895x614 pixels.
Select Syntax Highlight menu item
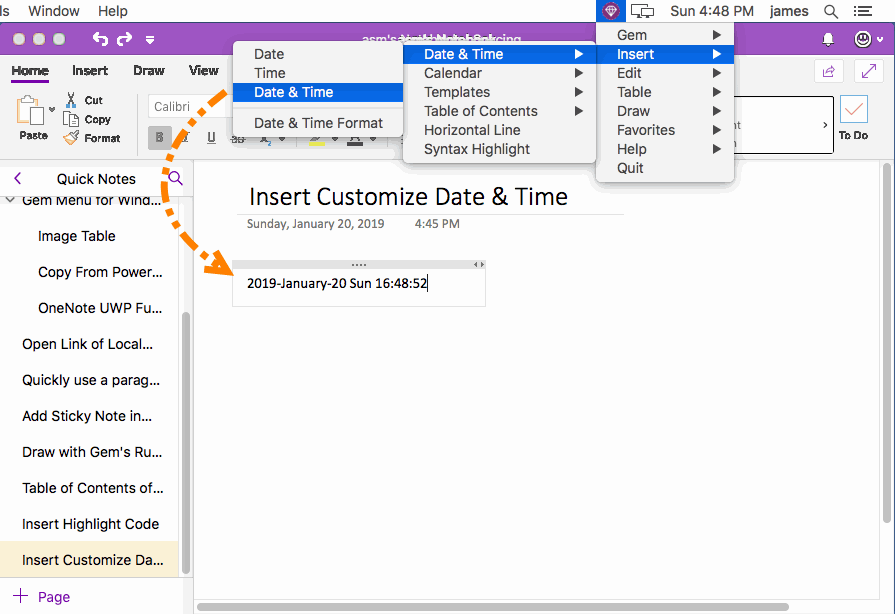[x=499, y=150]
